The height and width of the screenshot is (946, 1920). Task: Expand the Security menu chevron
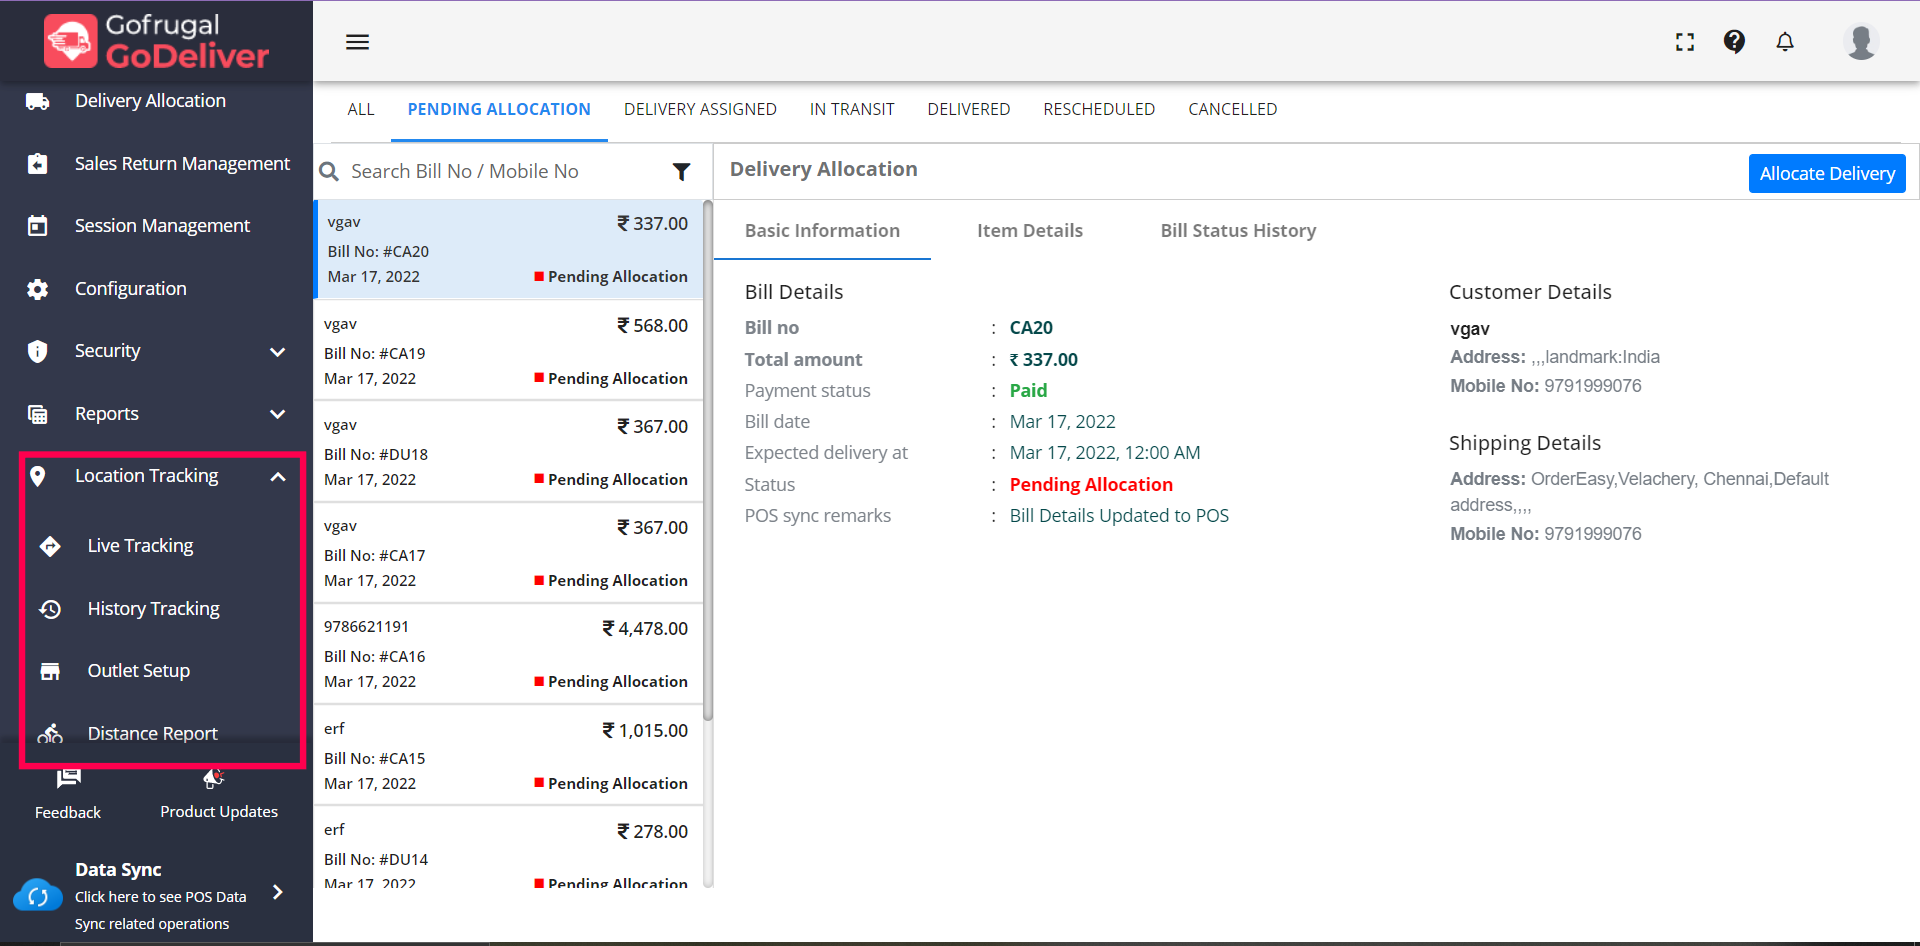[278, 352]
